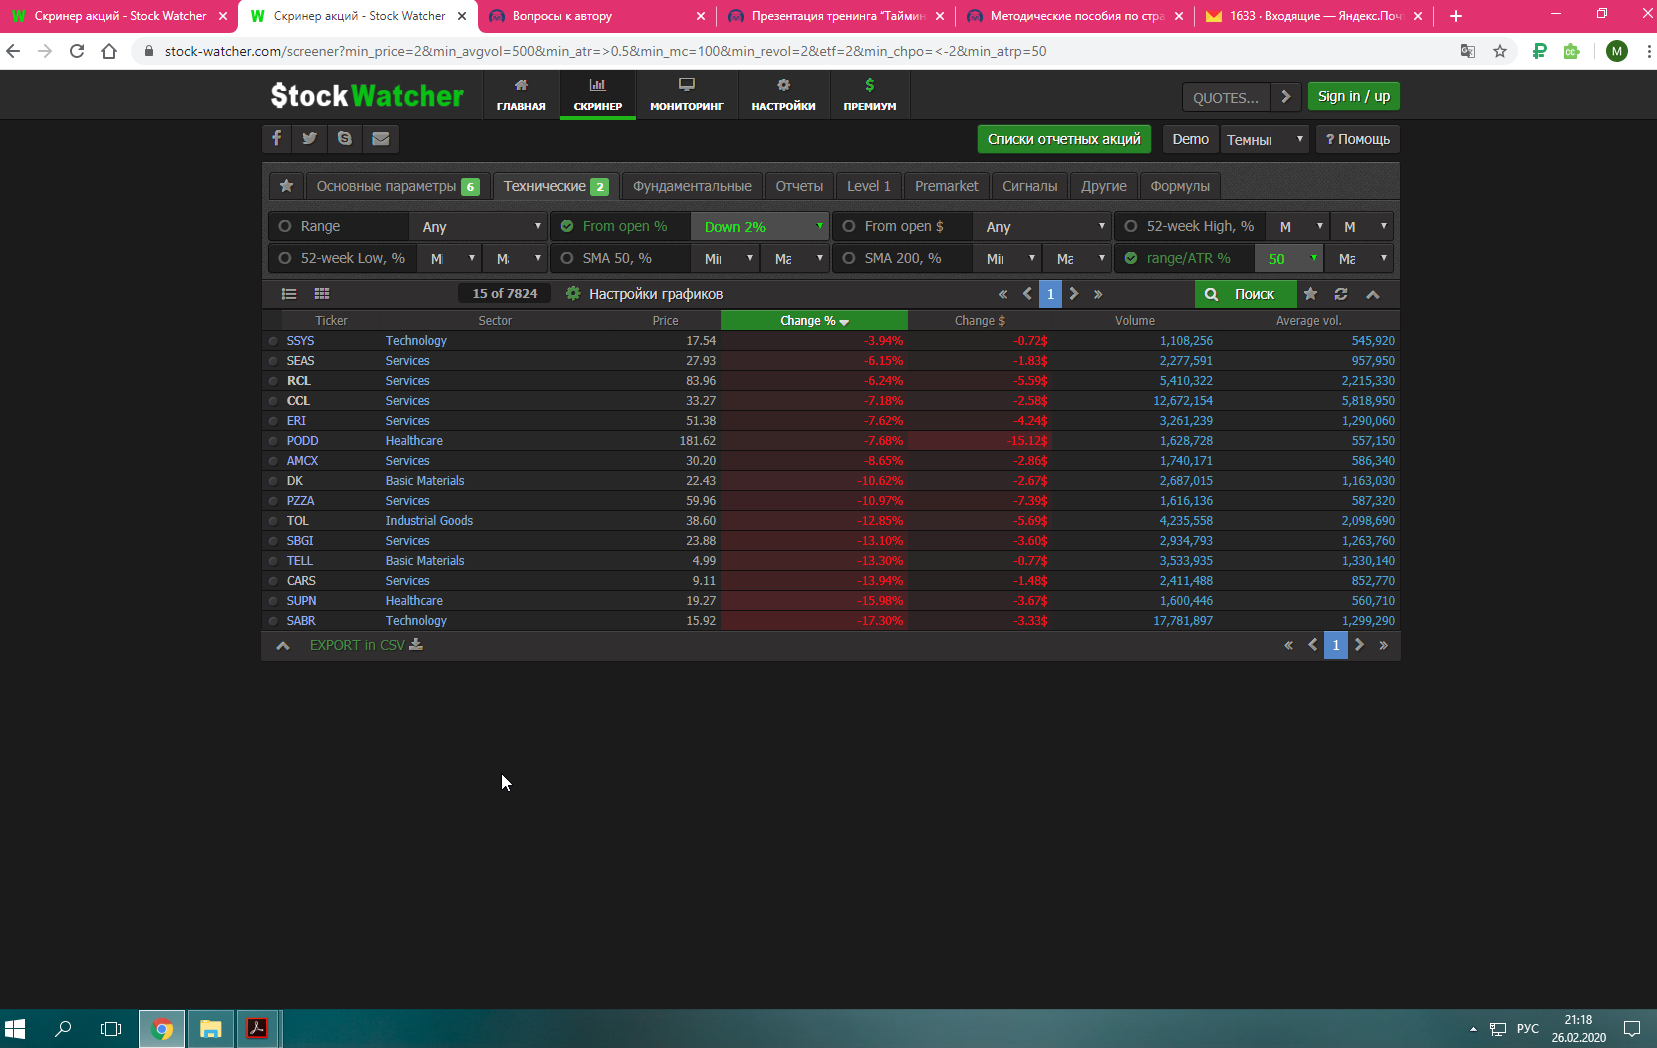Screen dimensions: 1657x1048
Task: Open Range filter Any dropdown
Action: click(x=478, y=227)
